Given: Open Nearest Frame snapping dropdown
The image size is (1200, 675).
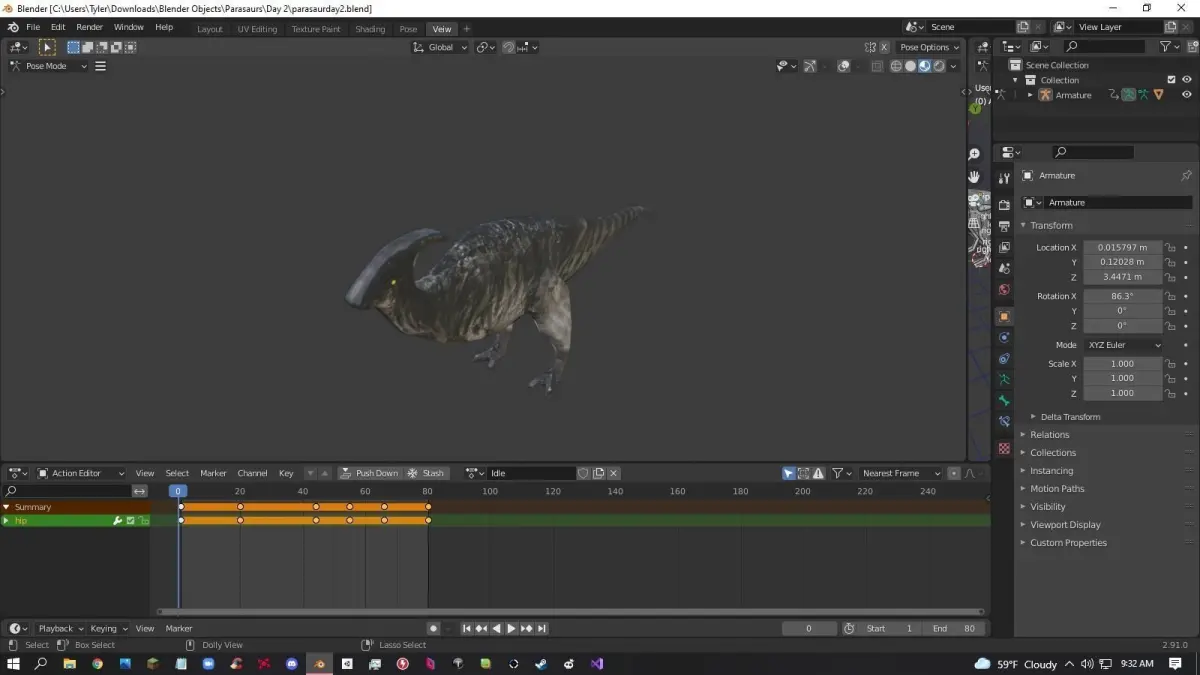Looking at the screenshot, I should [902, 473].
